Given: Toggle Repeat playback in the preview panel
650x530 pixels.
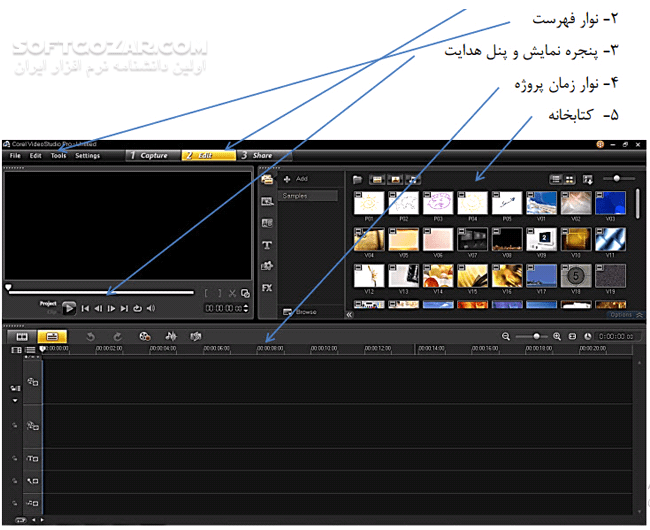Looking at the screenshot, I should click(137, 308).
